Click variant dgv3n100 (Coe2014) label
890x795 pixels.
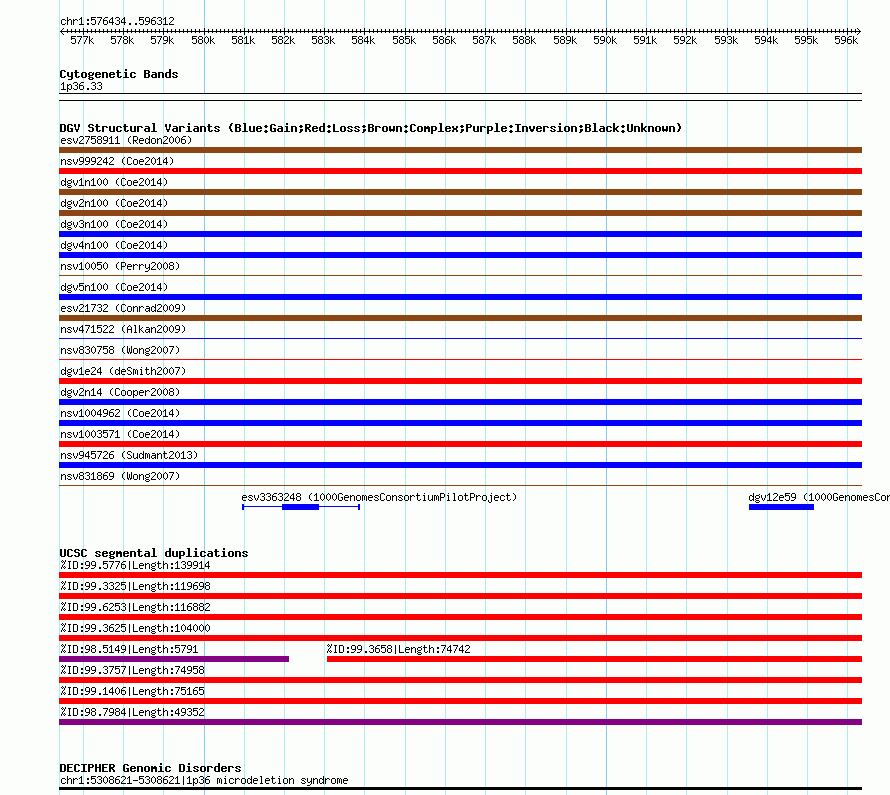click(114, 224)
